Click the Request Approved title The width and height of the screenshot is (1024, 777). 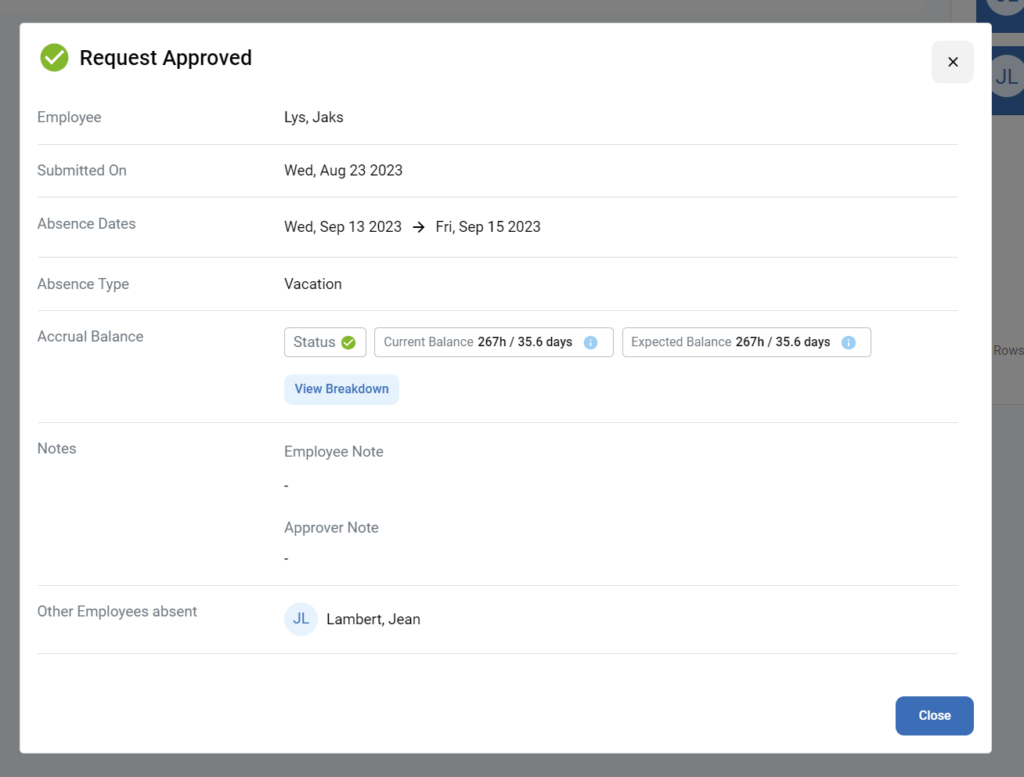(x=165, y=57)
